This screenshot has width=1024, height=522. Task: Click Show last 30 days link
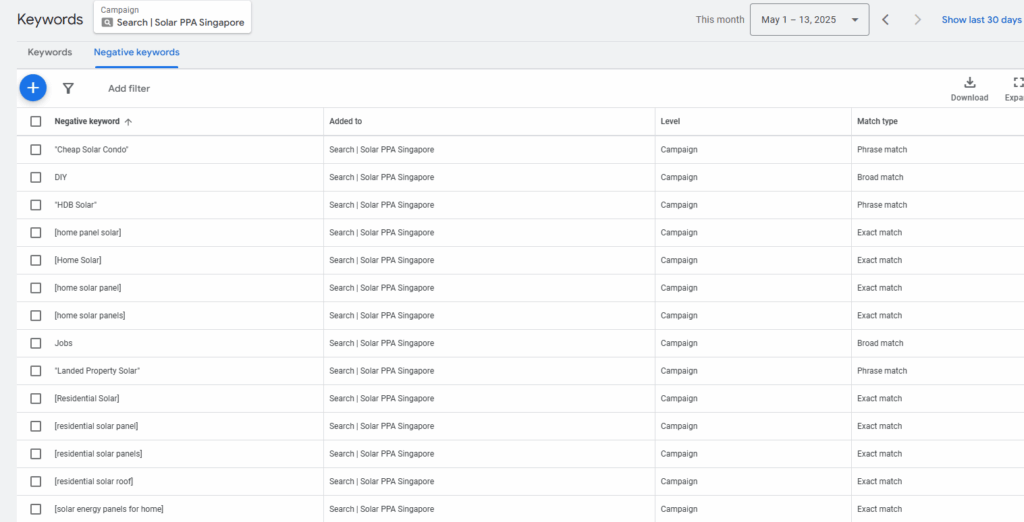(x=981, y=20)
